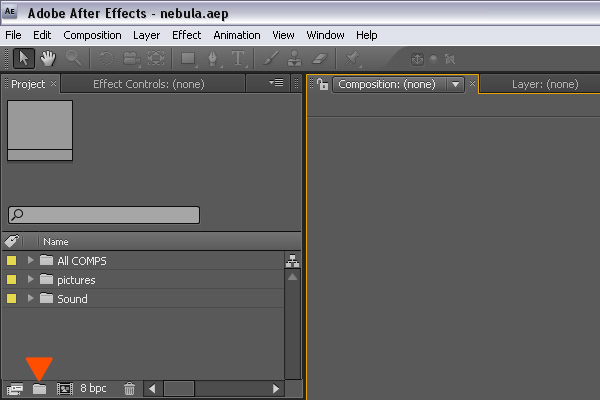Open the Effect menu
Viewport: 600px width, 400px height.
pos(186,35)
